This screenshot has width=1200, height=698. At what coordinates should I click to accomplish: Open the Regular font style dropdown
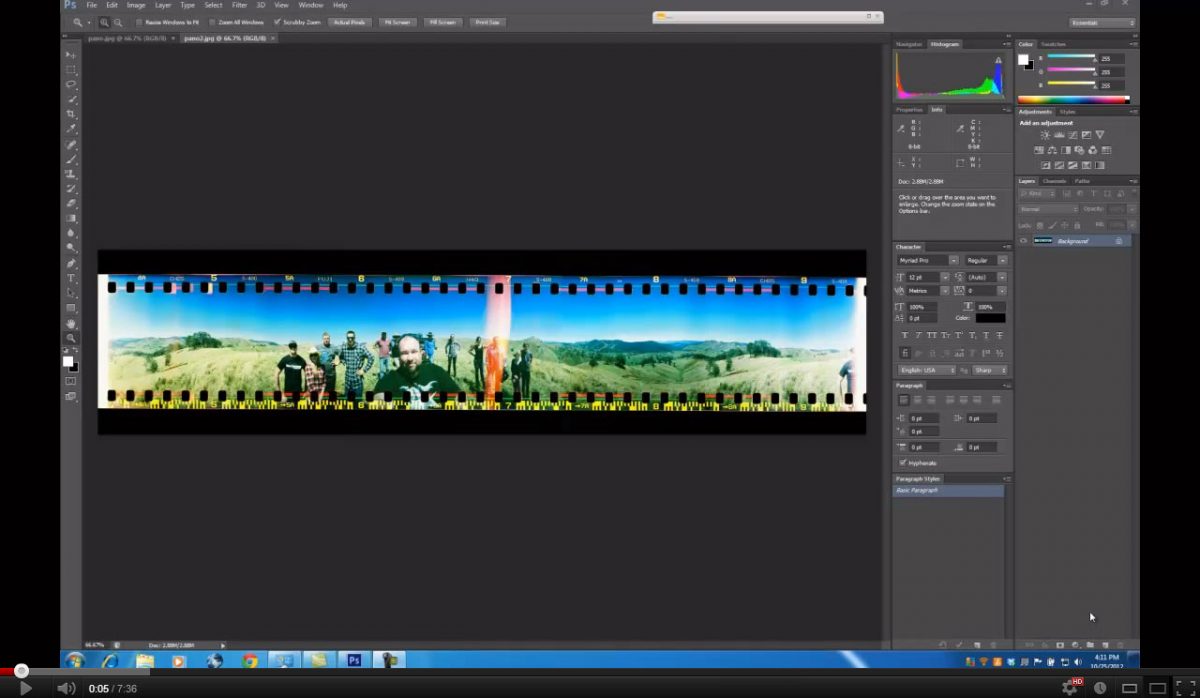click(986, 260)
